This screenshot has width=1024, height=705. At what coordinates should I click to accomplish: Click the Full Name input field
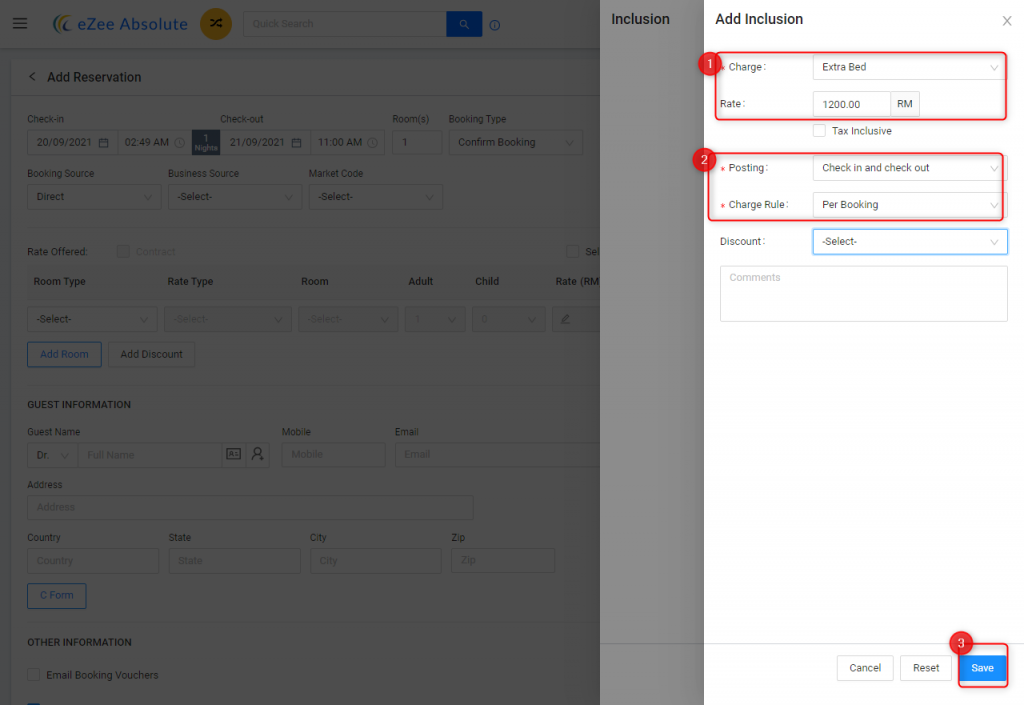click(x=150, y=454)
